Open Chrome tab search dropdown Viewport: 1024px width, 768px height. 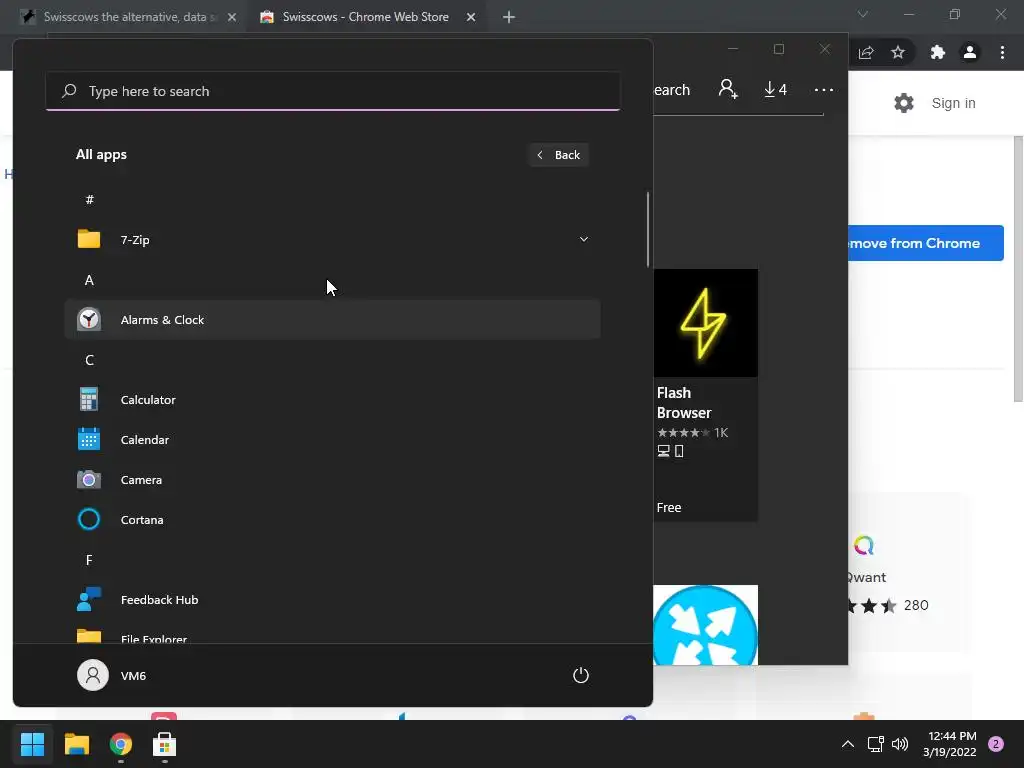point(863,14)
